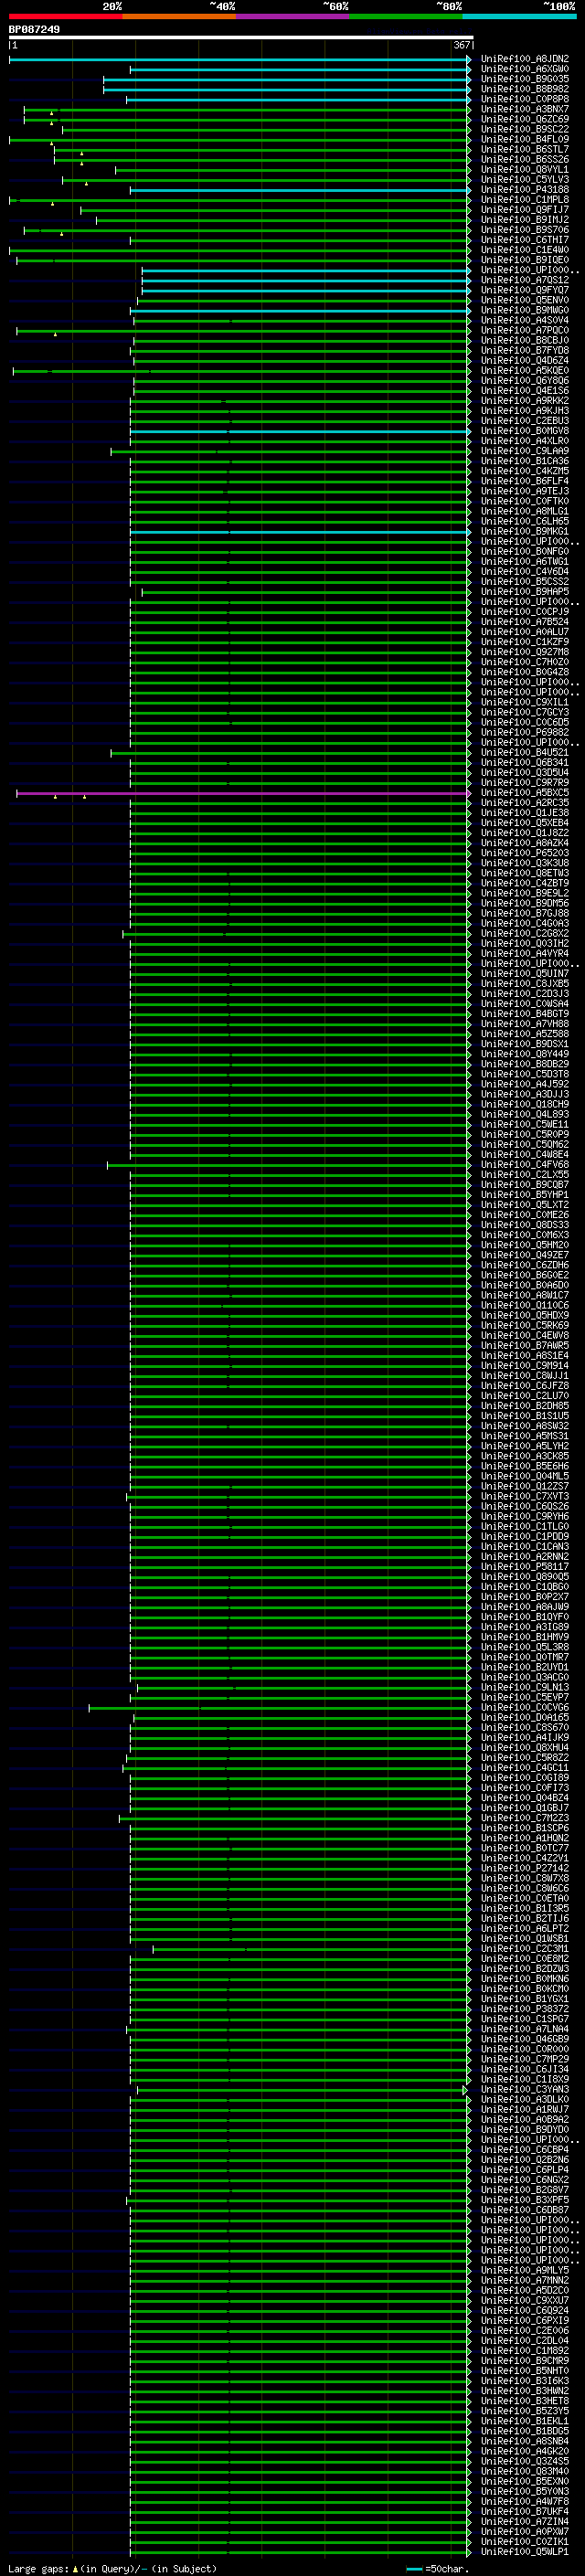Image resolution: width=585 pixels, height=2576 pixels.
Task: Select hit UniRef100_B3HET8
Action: point(525,2401)
